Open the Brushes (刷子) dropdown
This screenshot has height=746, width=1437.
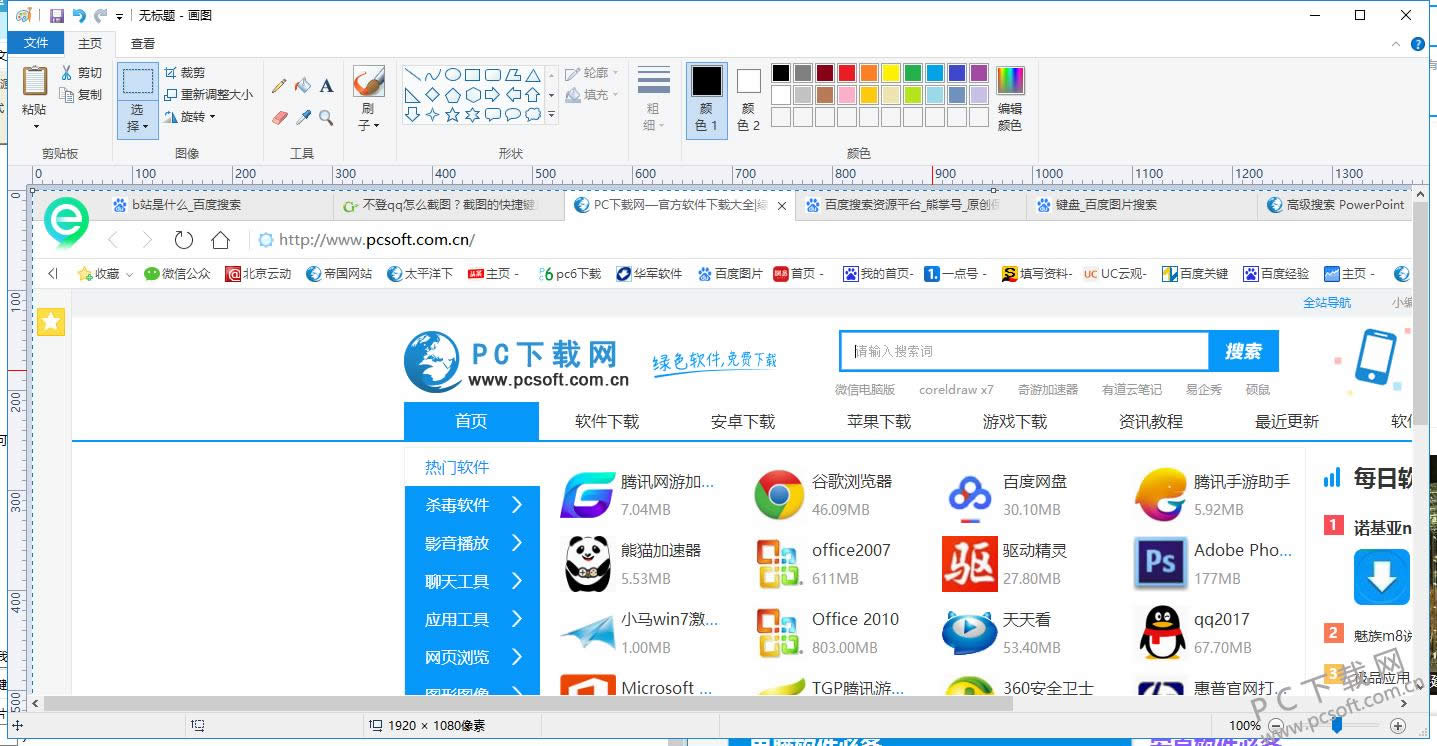(368, 126)
